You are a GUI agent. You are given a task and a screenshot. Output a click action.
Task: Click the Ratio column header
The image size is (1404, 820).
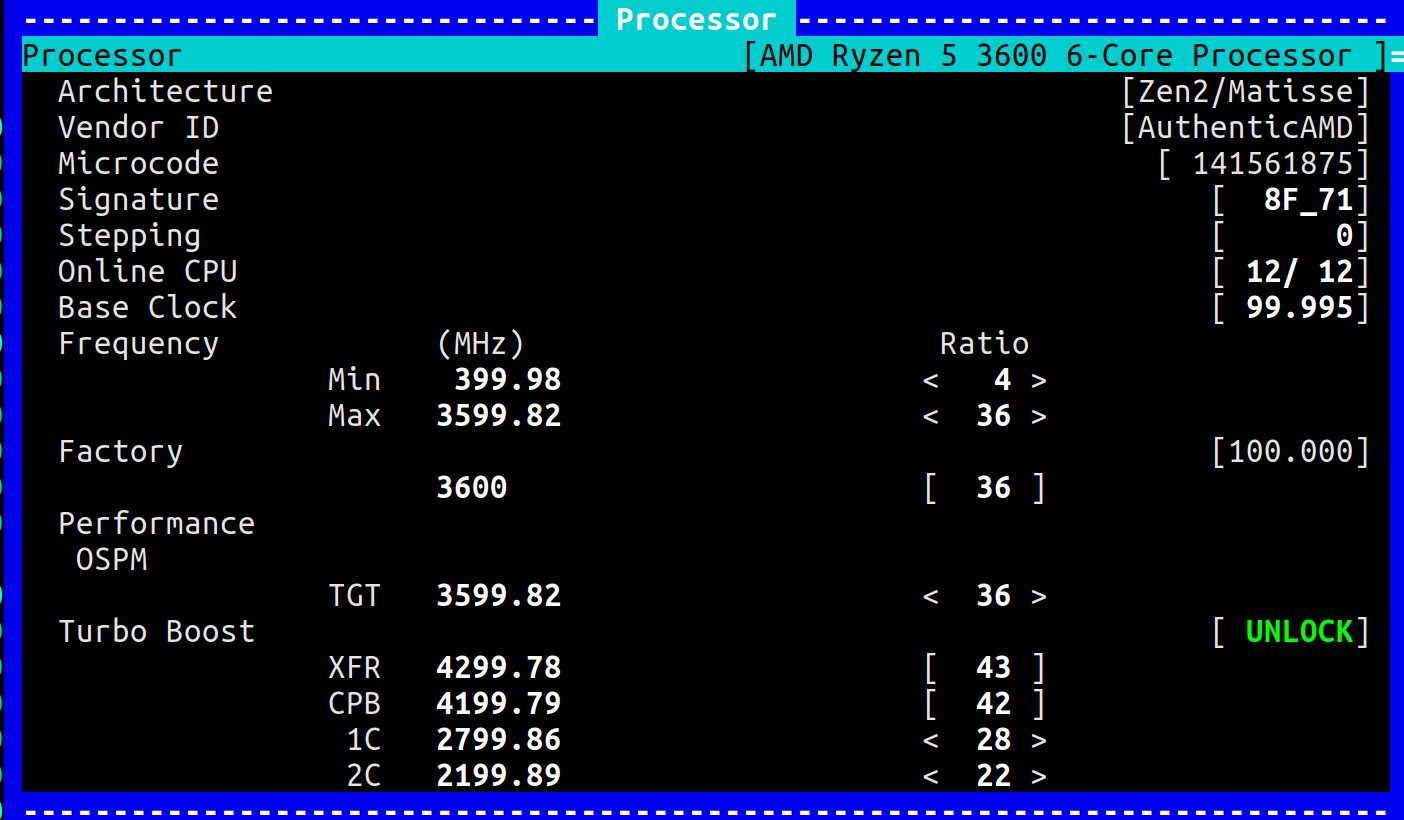coord(984,343)
